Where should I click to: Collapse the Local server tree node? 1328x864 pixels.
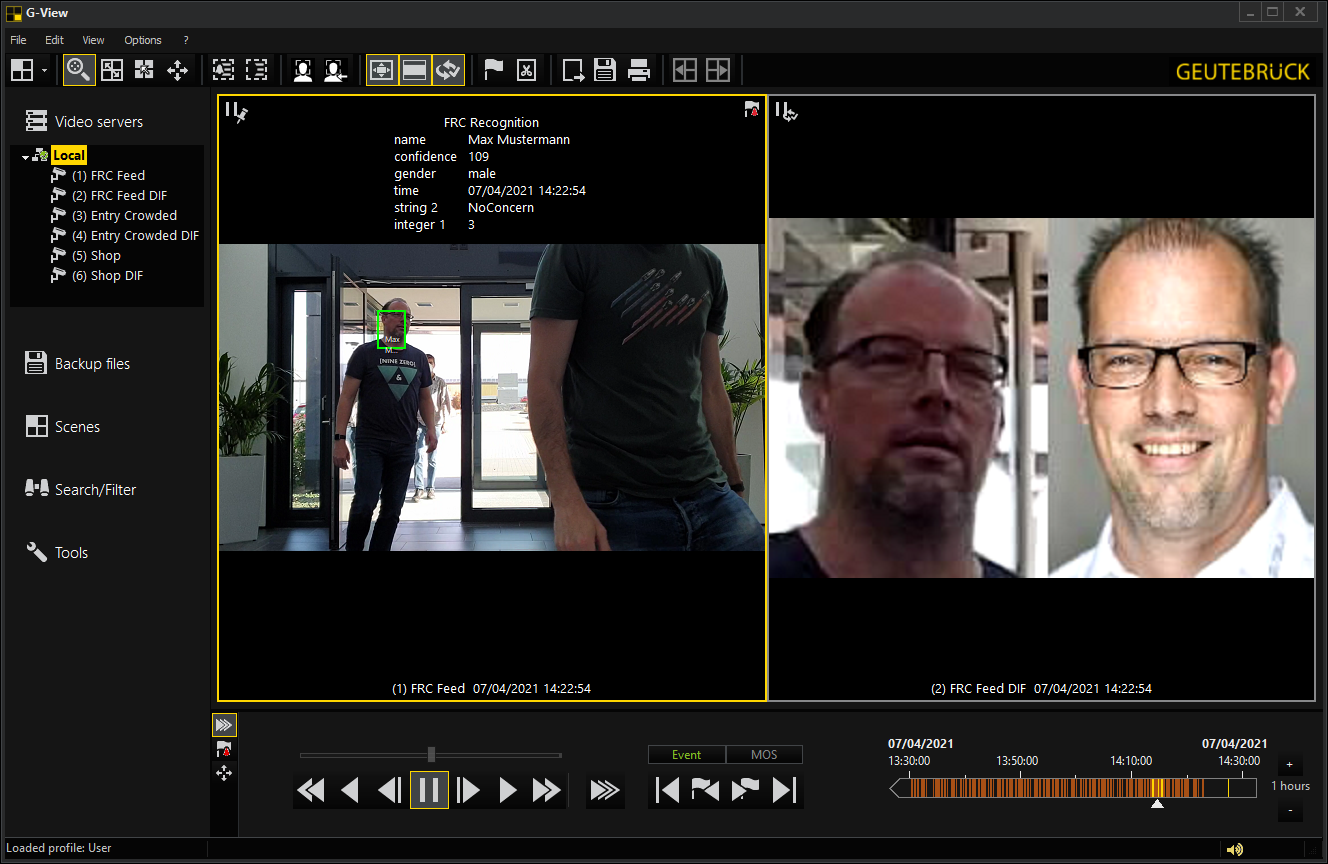click(x=25, y=157)
